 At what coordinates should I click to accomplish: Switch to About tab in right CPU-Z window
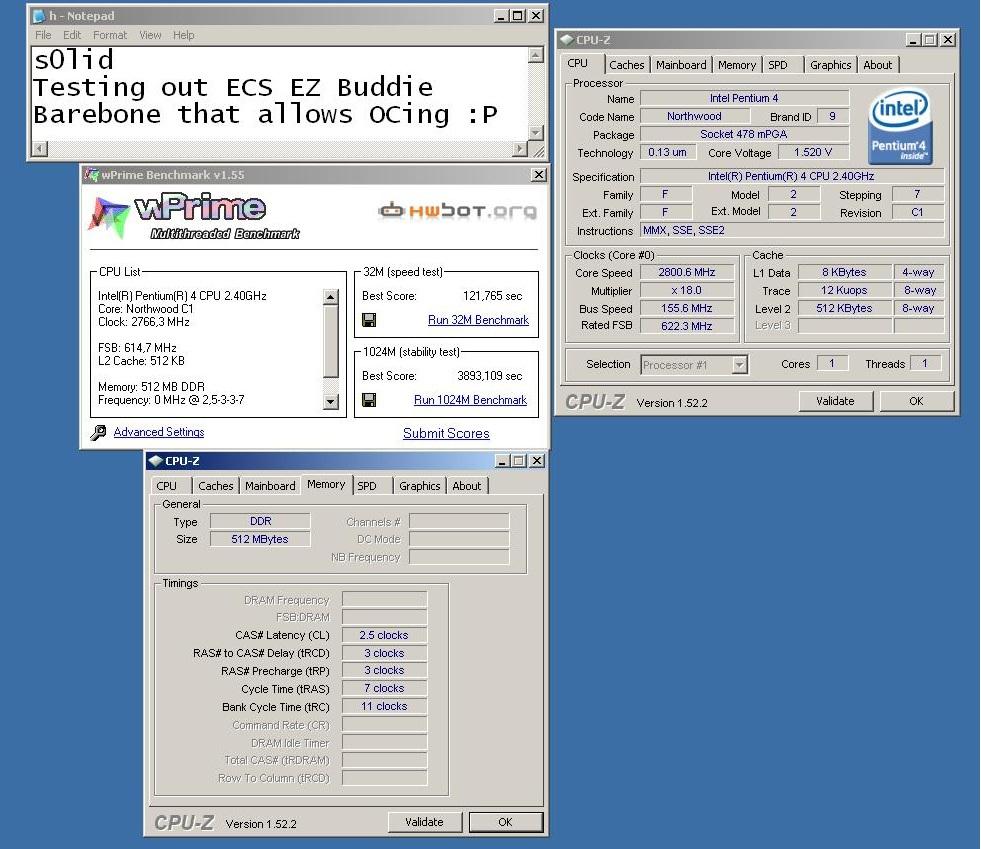[x=877, y=65]
